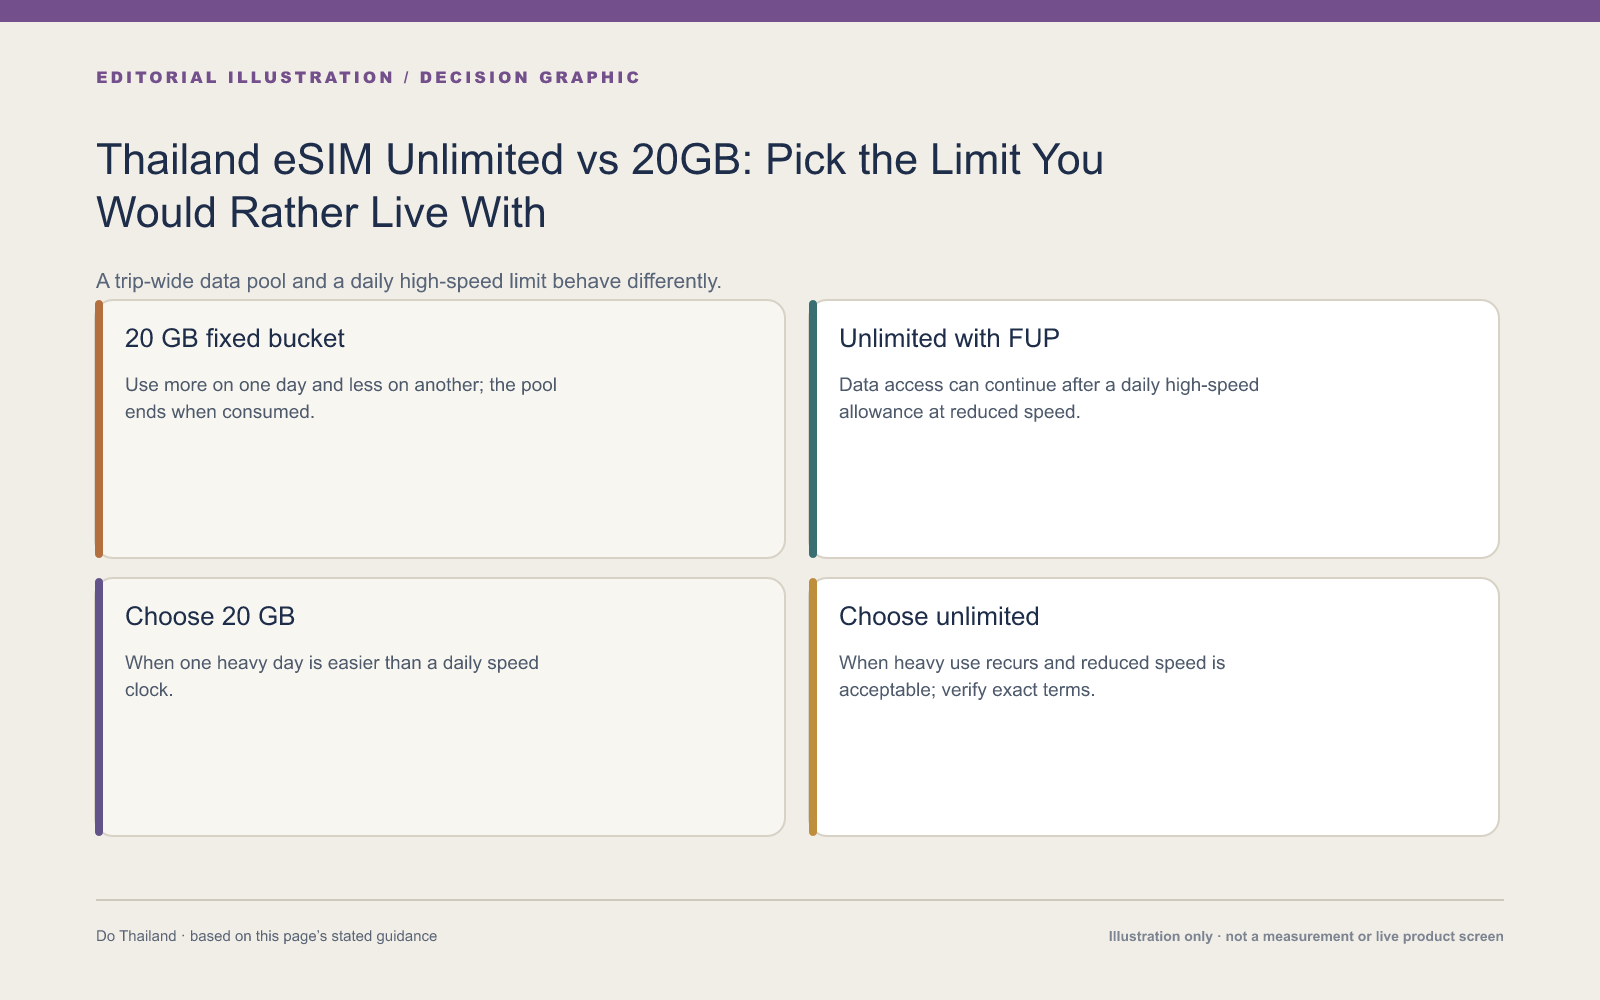This screenshot has height=1000, width=1600.
Task: Click the 'Data access can continue' description
Action: (x=1049, y=398)
